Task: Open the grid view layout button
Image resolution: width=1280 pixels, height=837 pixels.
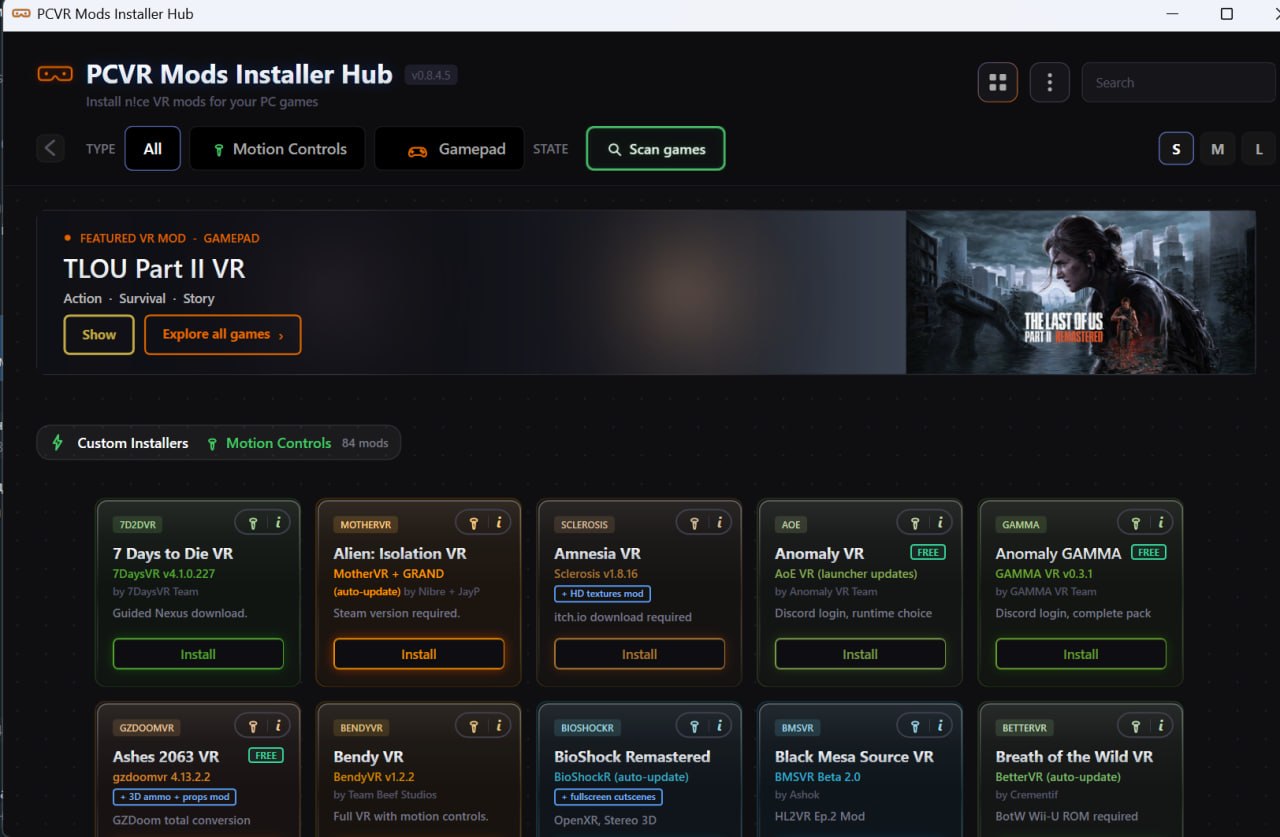Action: point(998,83)
